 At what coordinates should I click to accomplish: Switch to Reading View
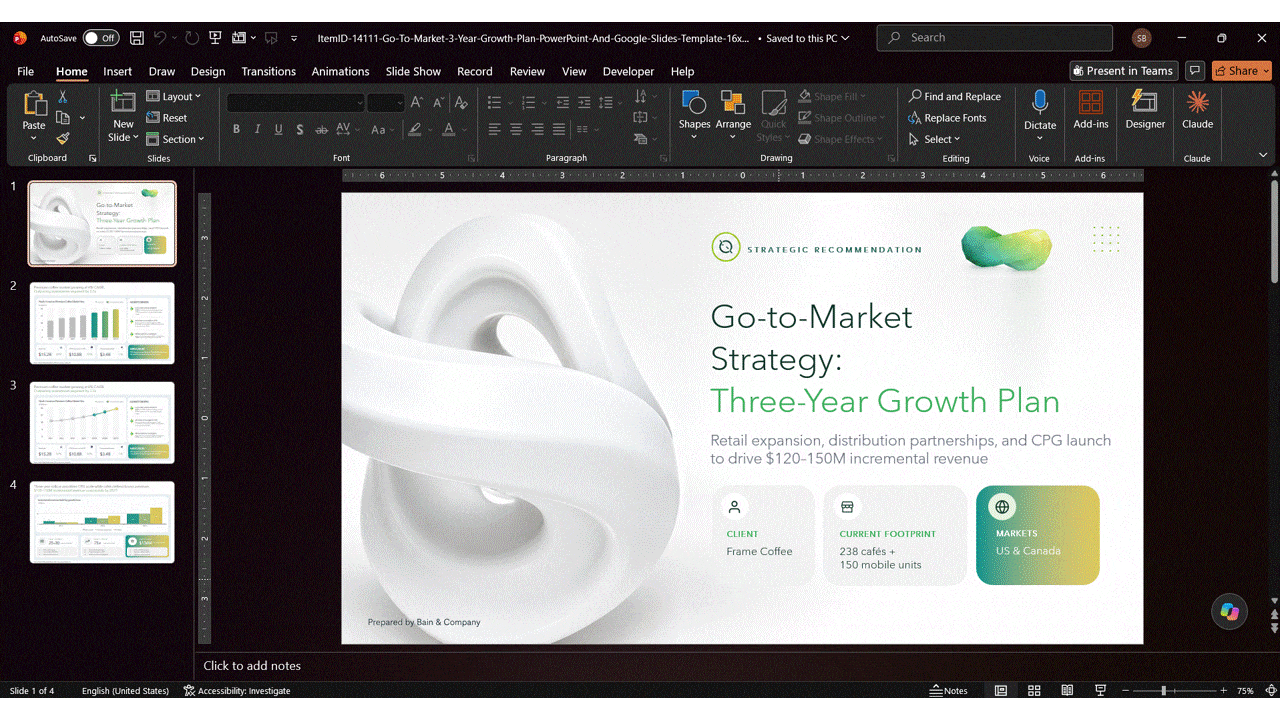click(x=1067, y=691)
